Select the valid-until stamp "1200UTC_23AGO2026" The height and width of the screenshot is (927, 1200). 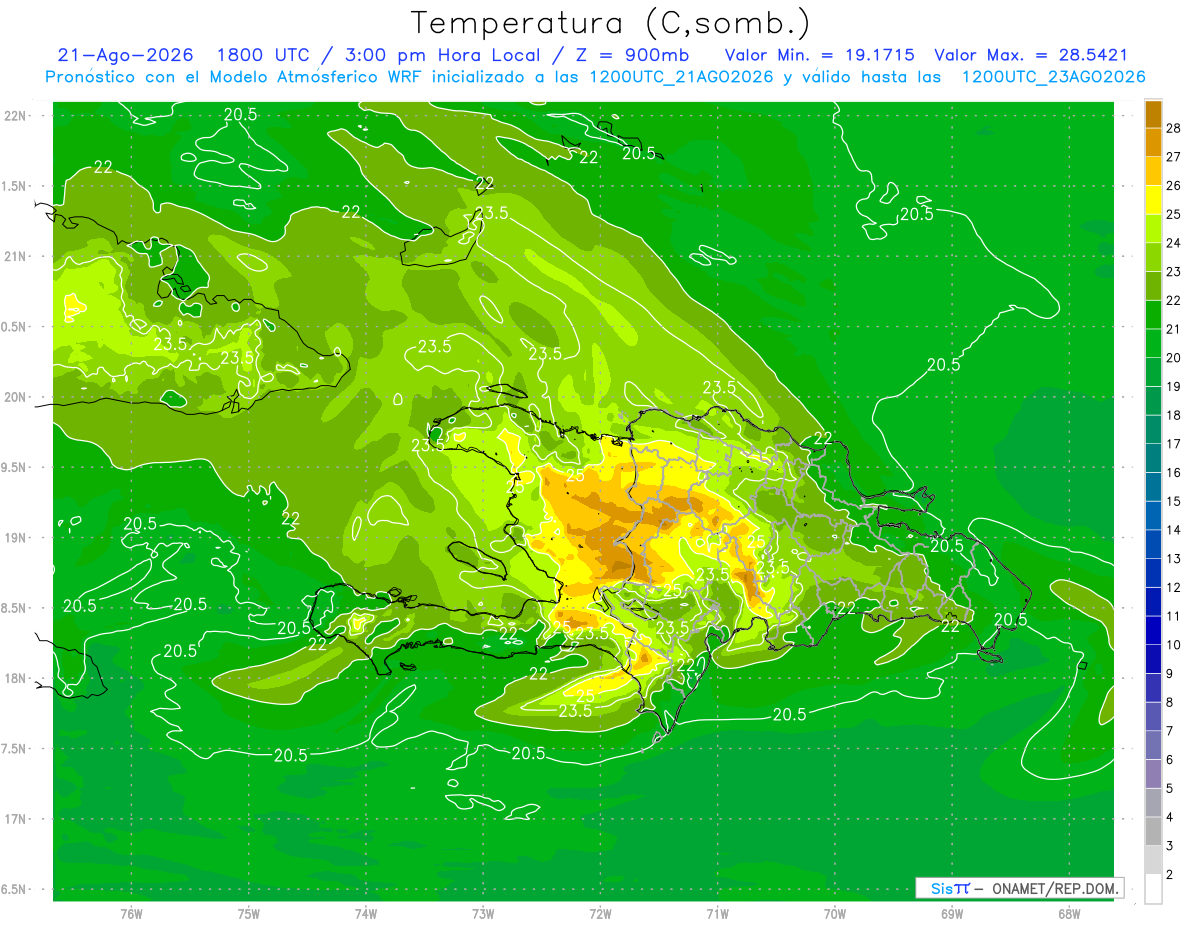coord(1053,77)
